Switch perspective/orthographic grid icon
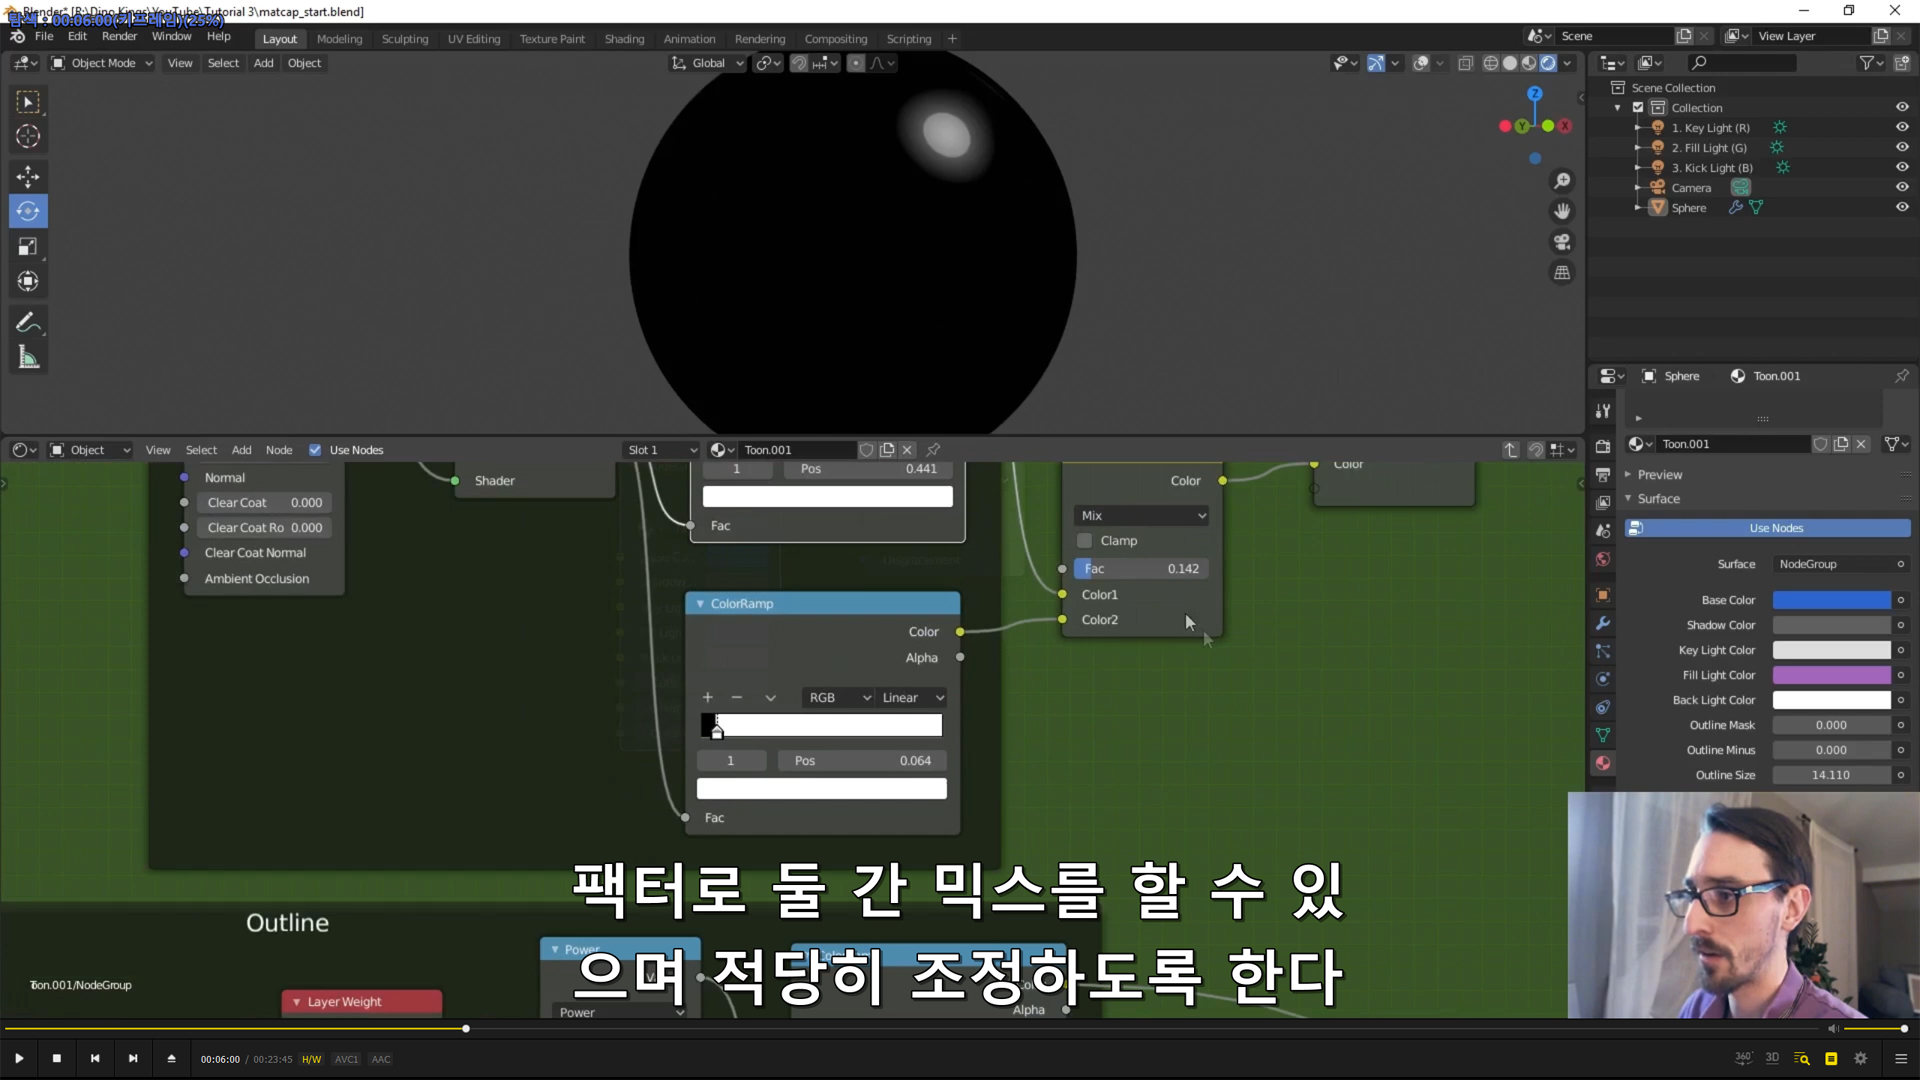The width and height of the screenshot is (1920, 1080). tap(1562, 273)
